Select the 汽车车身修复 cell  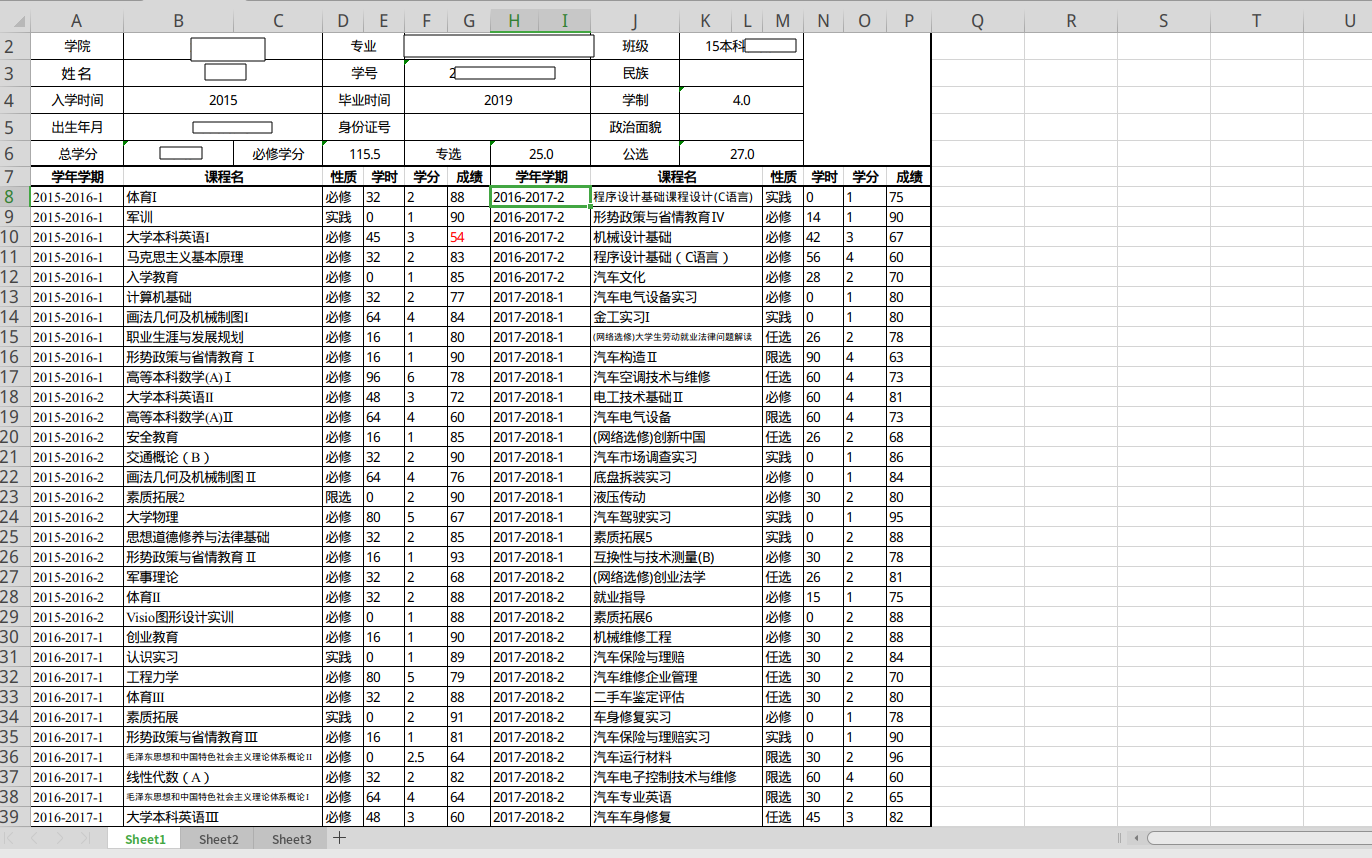pyautogui.click(x=676, y=817)
